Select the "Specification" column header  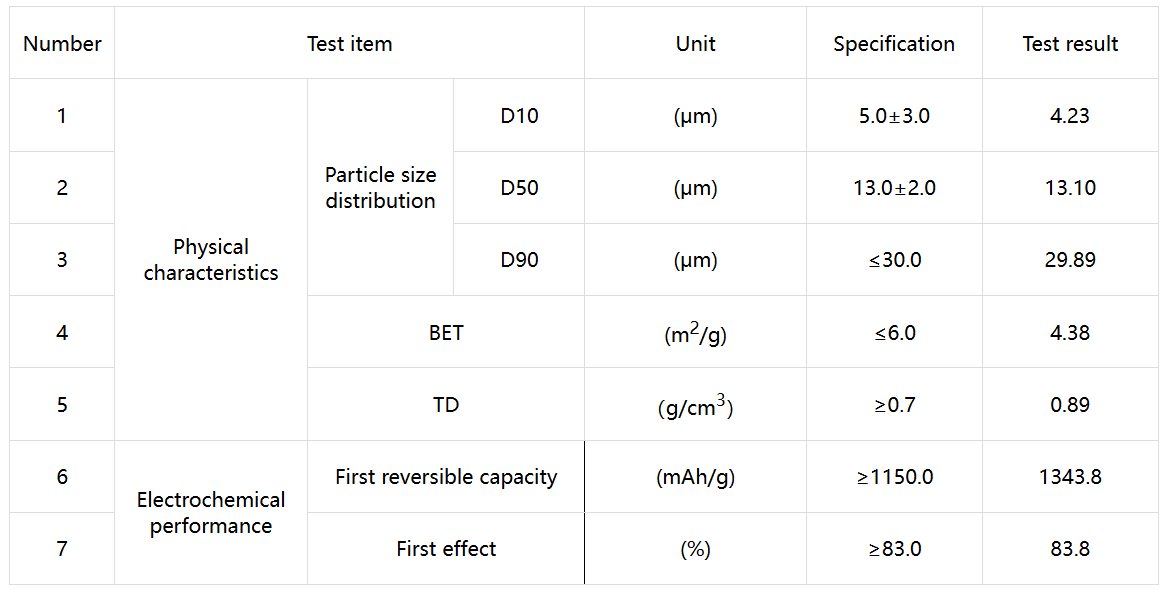[x=894, y=44]
